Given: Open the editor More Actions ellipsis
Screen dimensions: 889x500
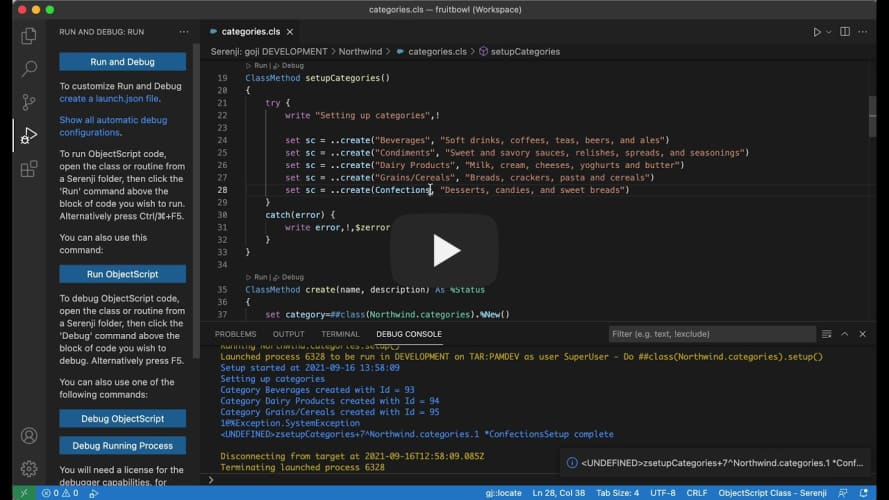Looking at the screenshot, I should (862, 32).
